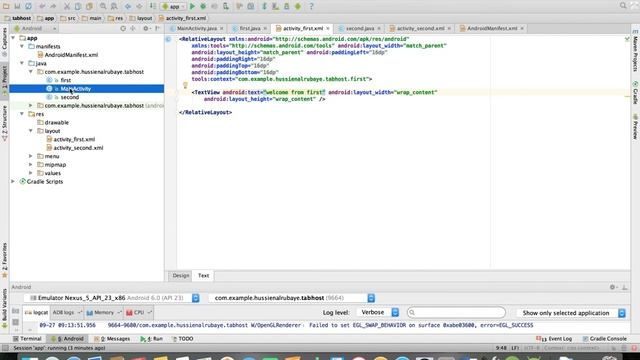Click the Android panel gear icon
Image resolution: width=640 pixels, height=360 pixels.
pos(613,287)
